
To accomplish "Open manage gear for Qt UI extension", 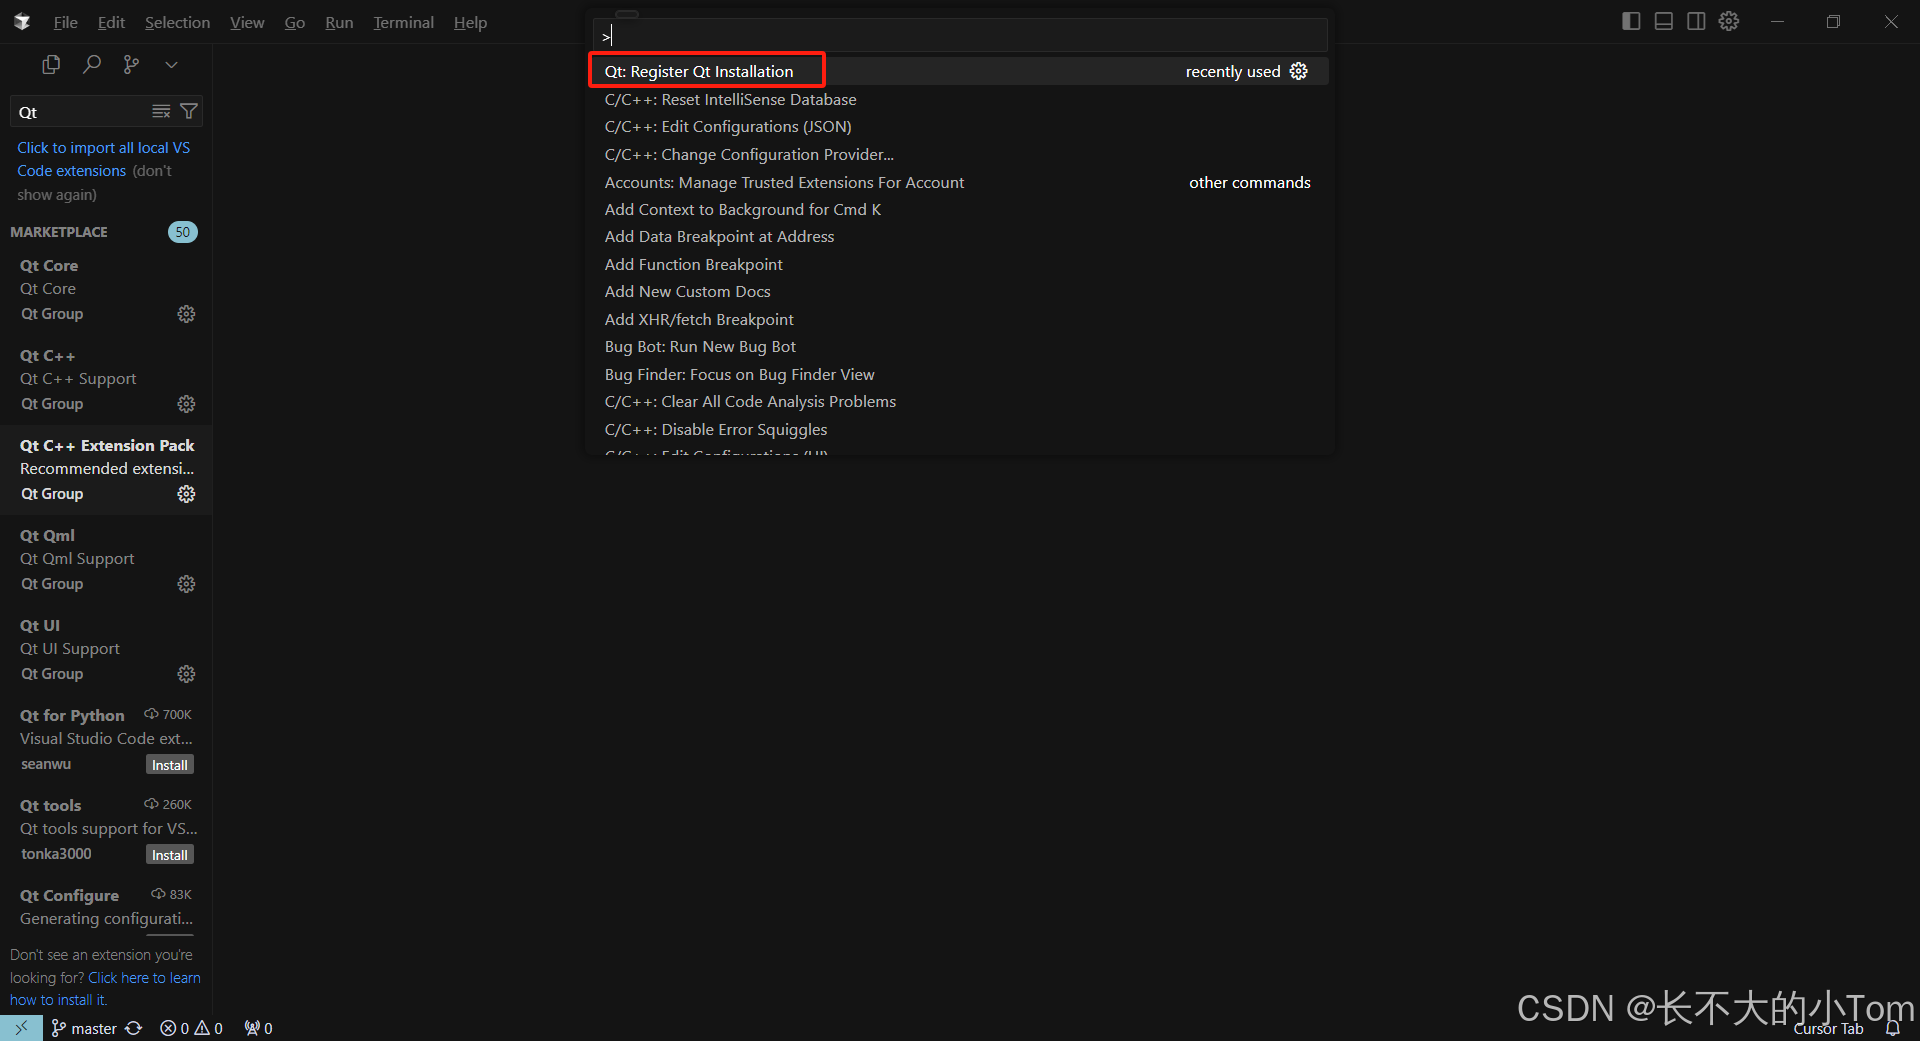I will [x=186, y=674].
